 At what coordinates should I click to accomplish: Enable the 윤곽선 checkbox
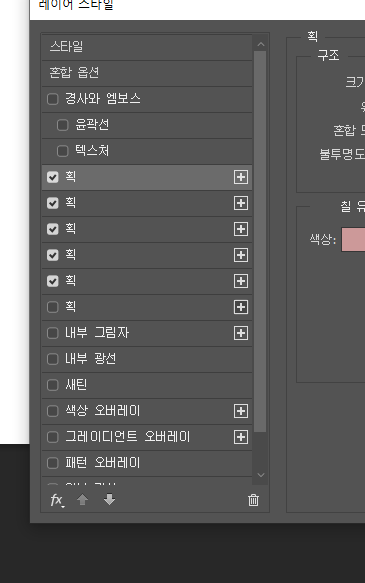click(62, 125)
